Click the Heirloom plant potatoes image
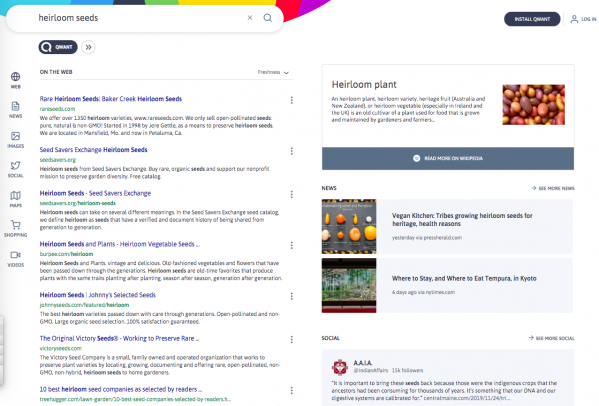 533,105
